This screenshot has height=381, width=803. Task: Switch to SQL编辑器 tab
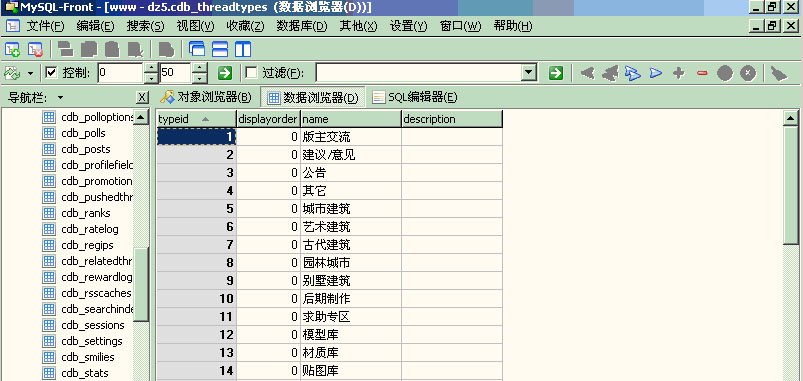(414, 97)
